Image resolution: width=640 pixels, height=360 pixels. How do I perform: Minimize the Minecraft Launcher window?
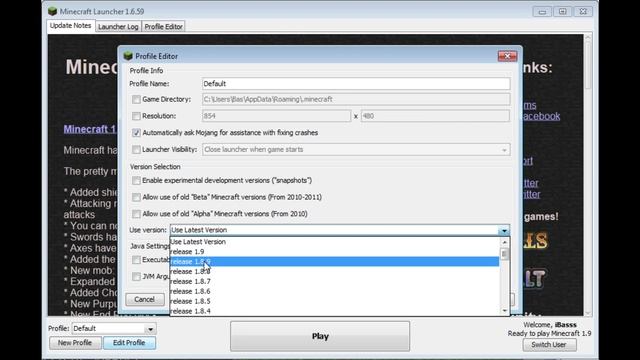[x=542, y=11]
